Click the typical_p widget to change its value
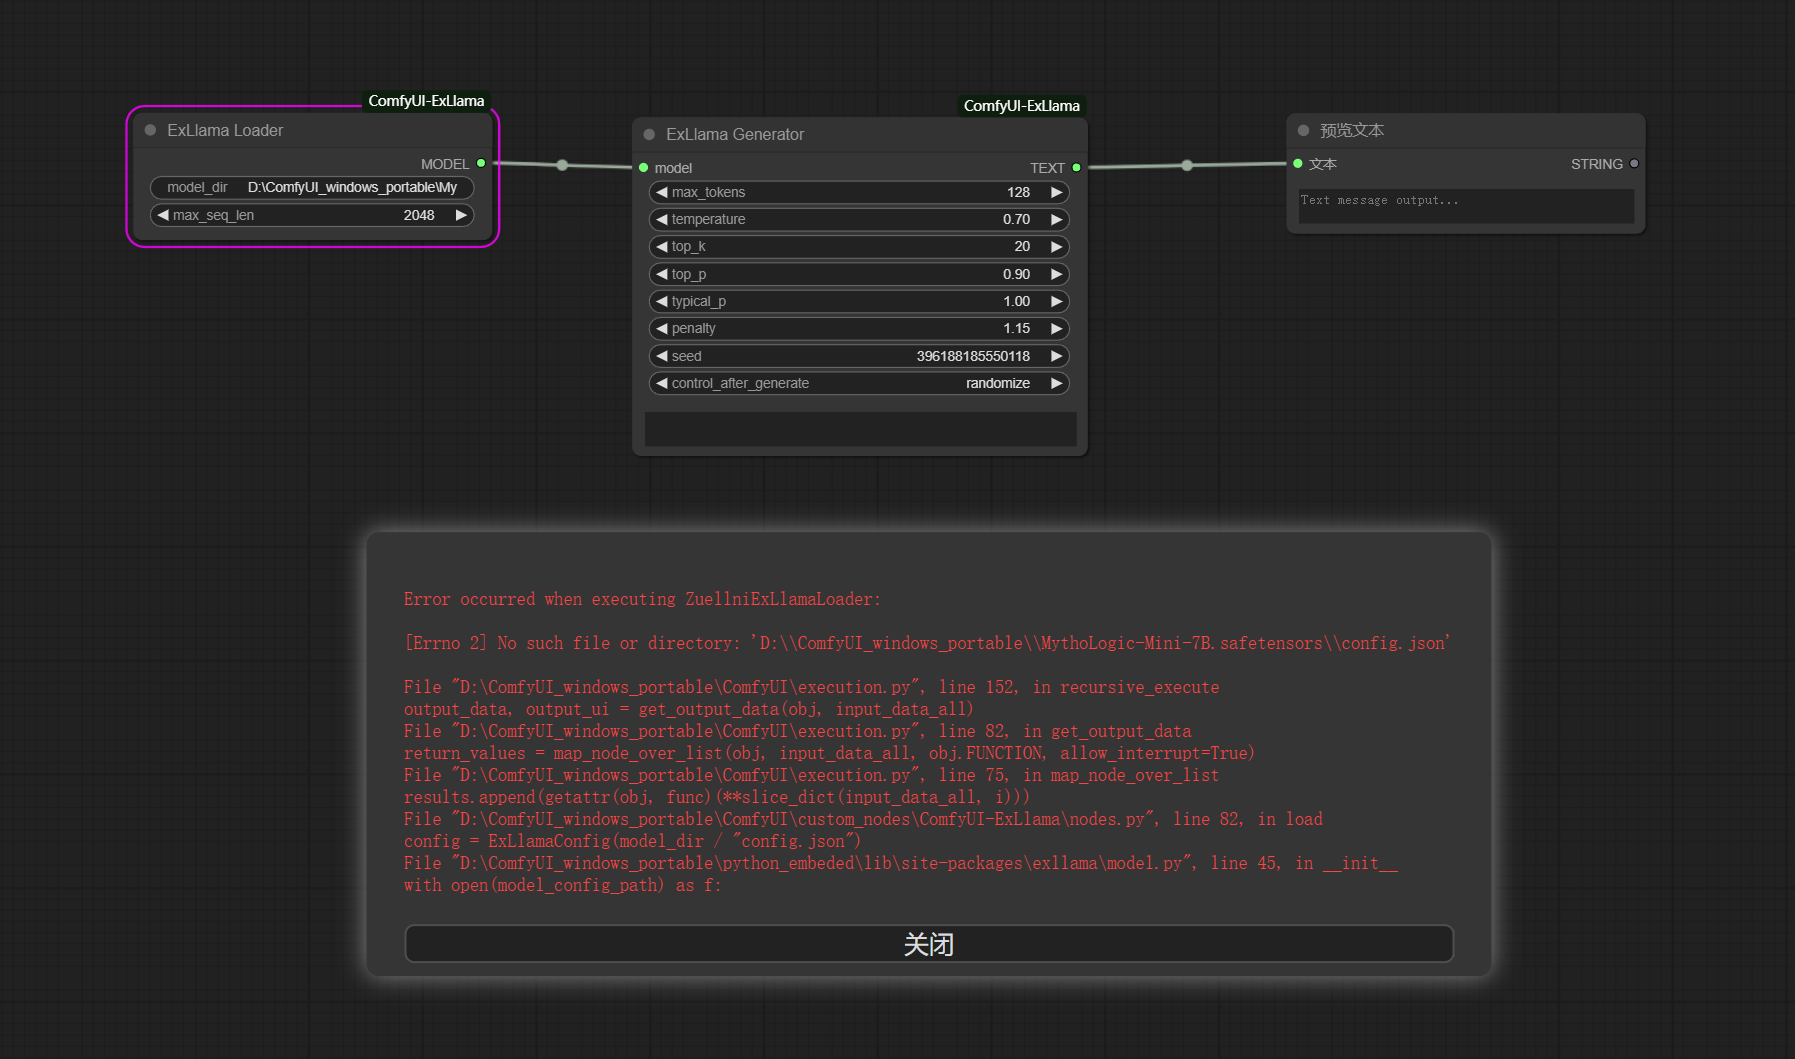1795x1059 pixels. [x=860, y=301]
